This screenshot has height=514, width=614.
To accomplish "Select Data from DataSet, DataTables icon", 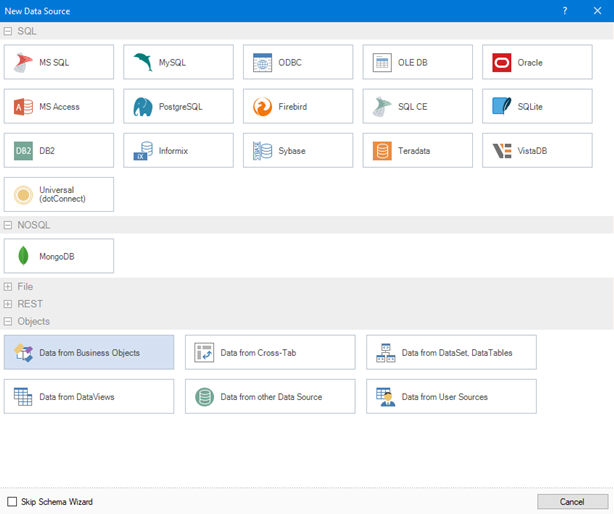I will [x=386, y=352].
